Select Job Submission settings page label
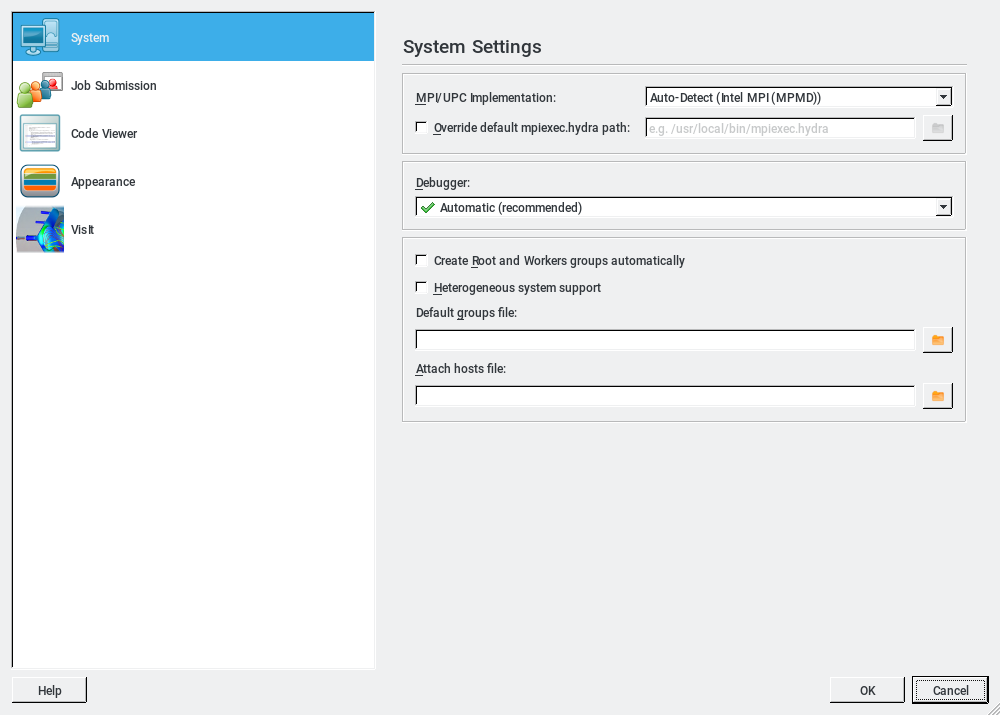Viewport: 1000px width, 715px height. click(114, 86)
